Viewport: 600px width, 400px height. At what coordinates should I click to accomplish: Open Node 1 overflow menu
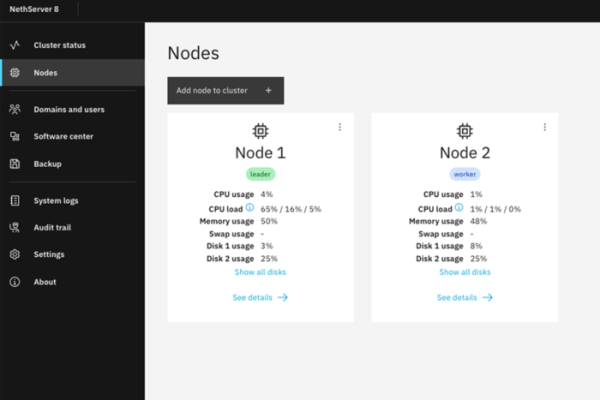(x=340, y=127)
